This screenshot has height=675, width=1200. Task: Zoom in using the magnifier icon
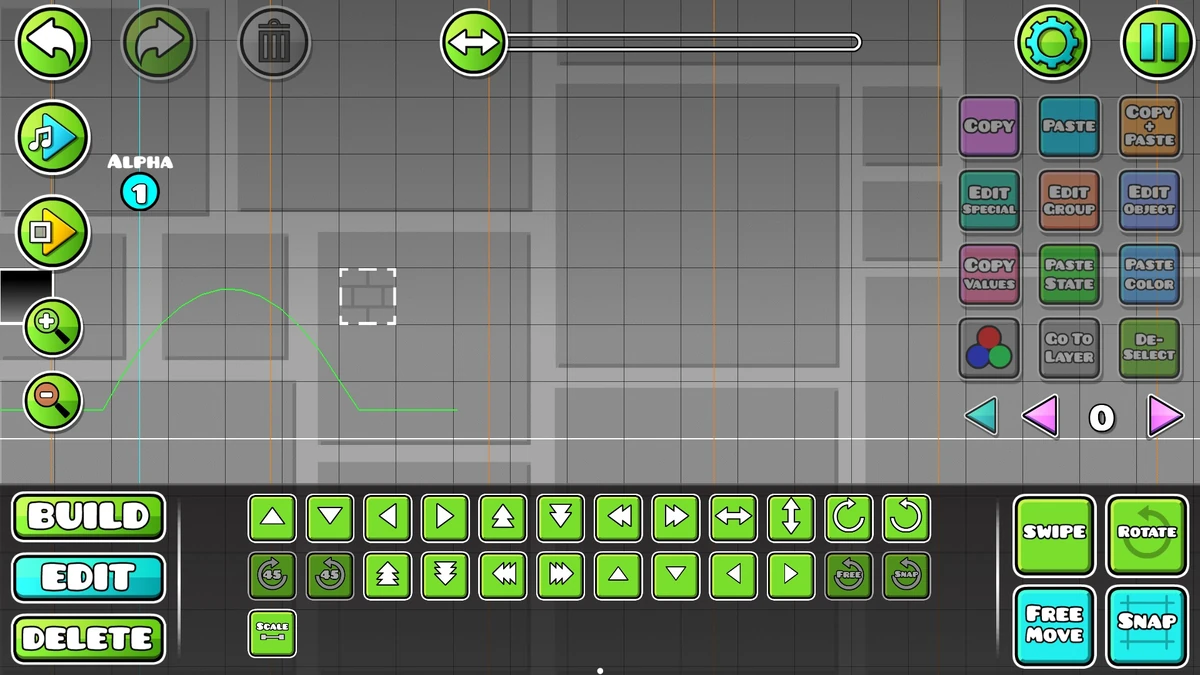(51, 327)
